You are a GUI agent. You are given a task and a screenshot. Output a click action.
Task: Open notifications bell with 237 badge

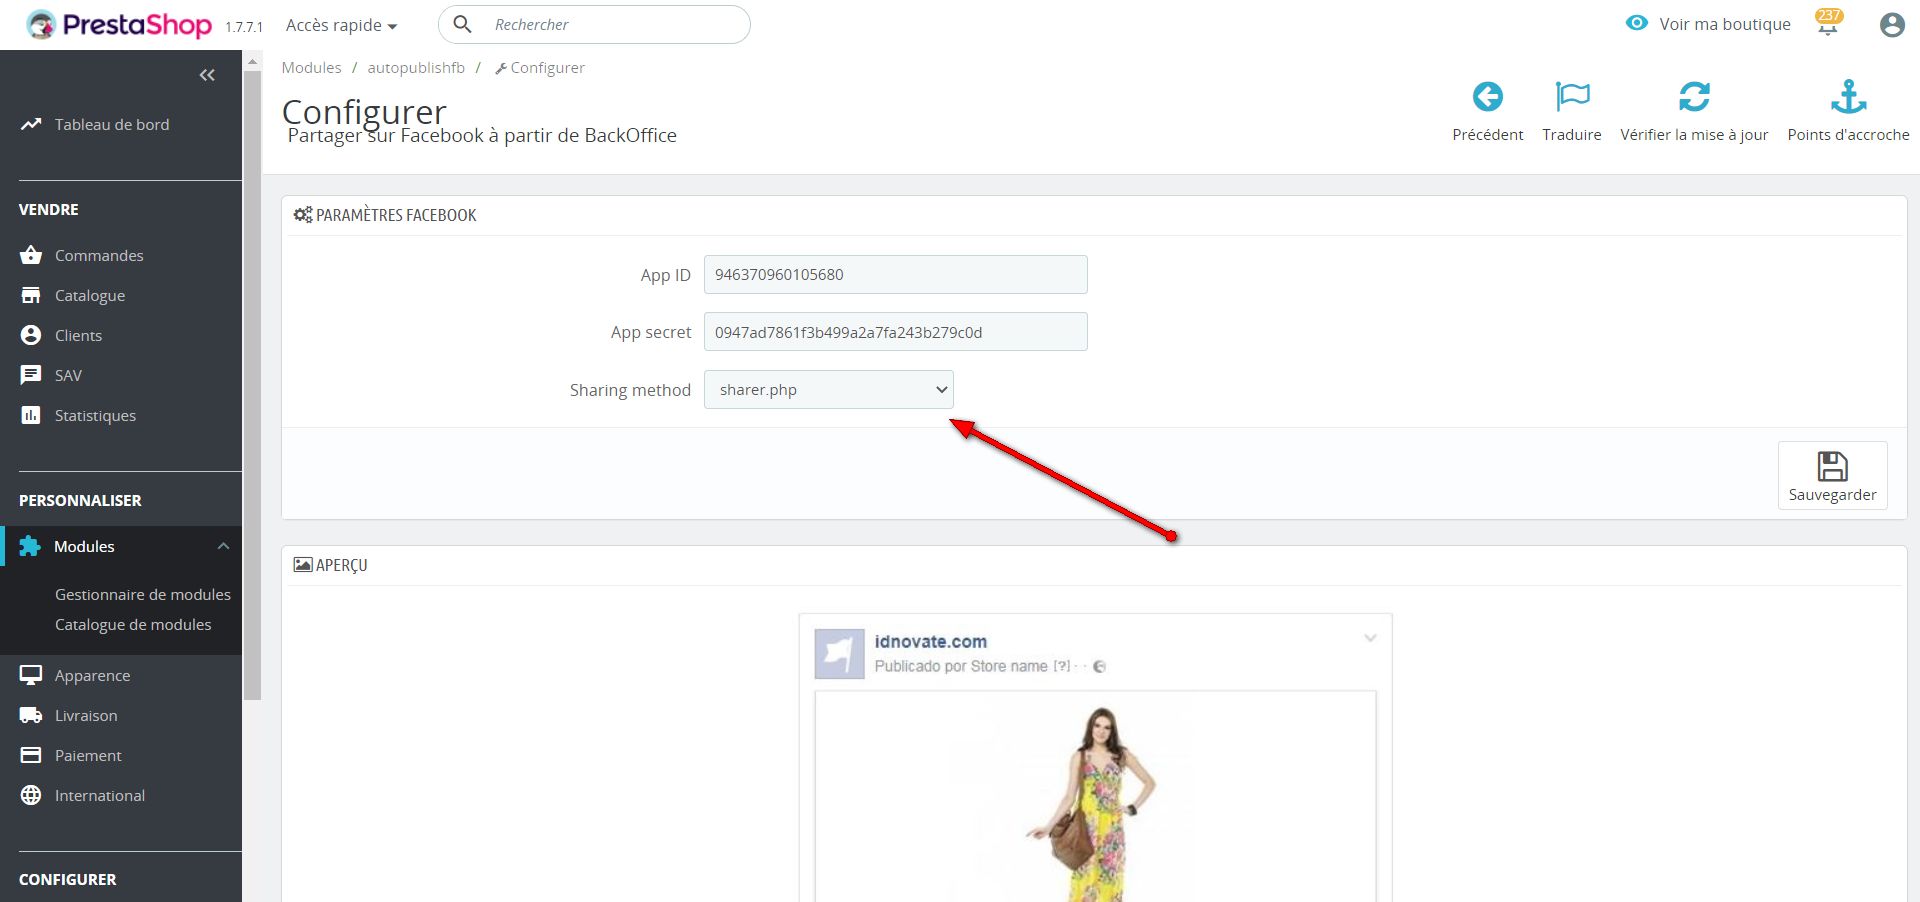(x=1828, y=24)
